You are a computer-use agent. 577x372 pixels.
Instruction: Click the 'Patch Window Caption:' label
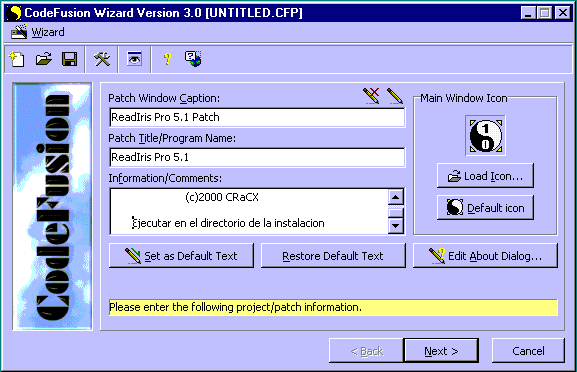pos(164,98)
